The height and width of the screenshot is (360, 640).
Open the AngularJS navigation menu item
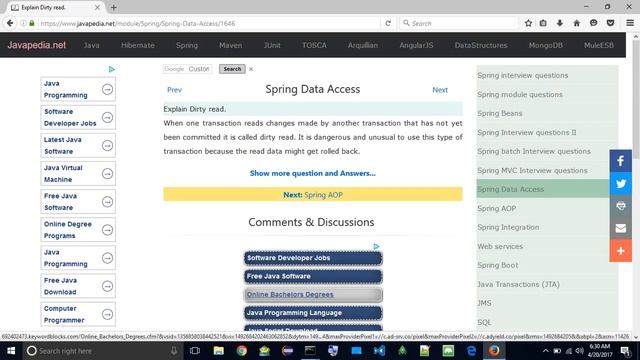coord(416,45)
